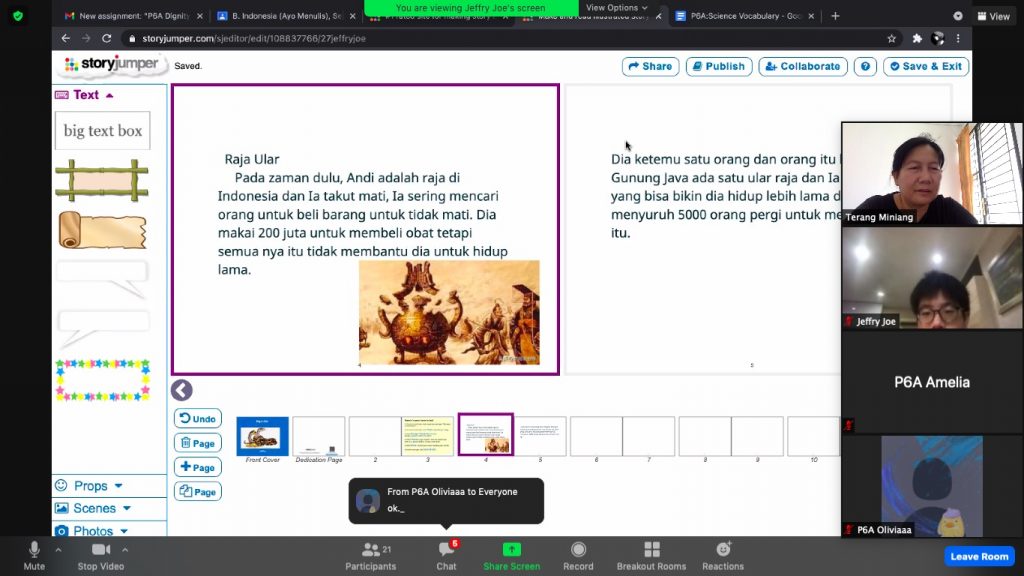Choose the big text box template
Viewport: 1024px width, 576px height.
[x=102, y=131]
